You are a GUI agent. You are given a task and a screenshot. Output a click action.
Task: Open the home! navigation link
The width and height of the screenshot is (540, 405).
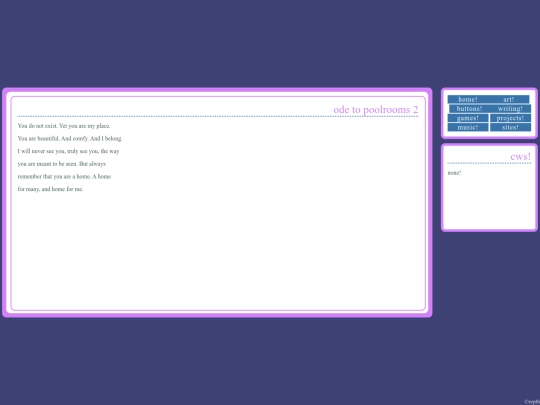click(468, 100)
